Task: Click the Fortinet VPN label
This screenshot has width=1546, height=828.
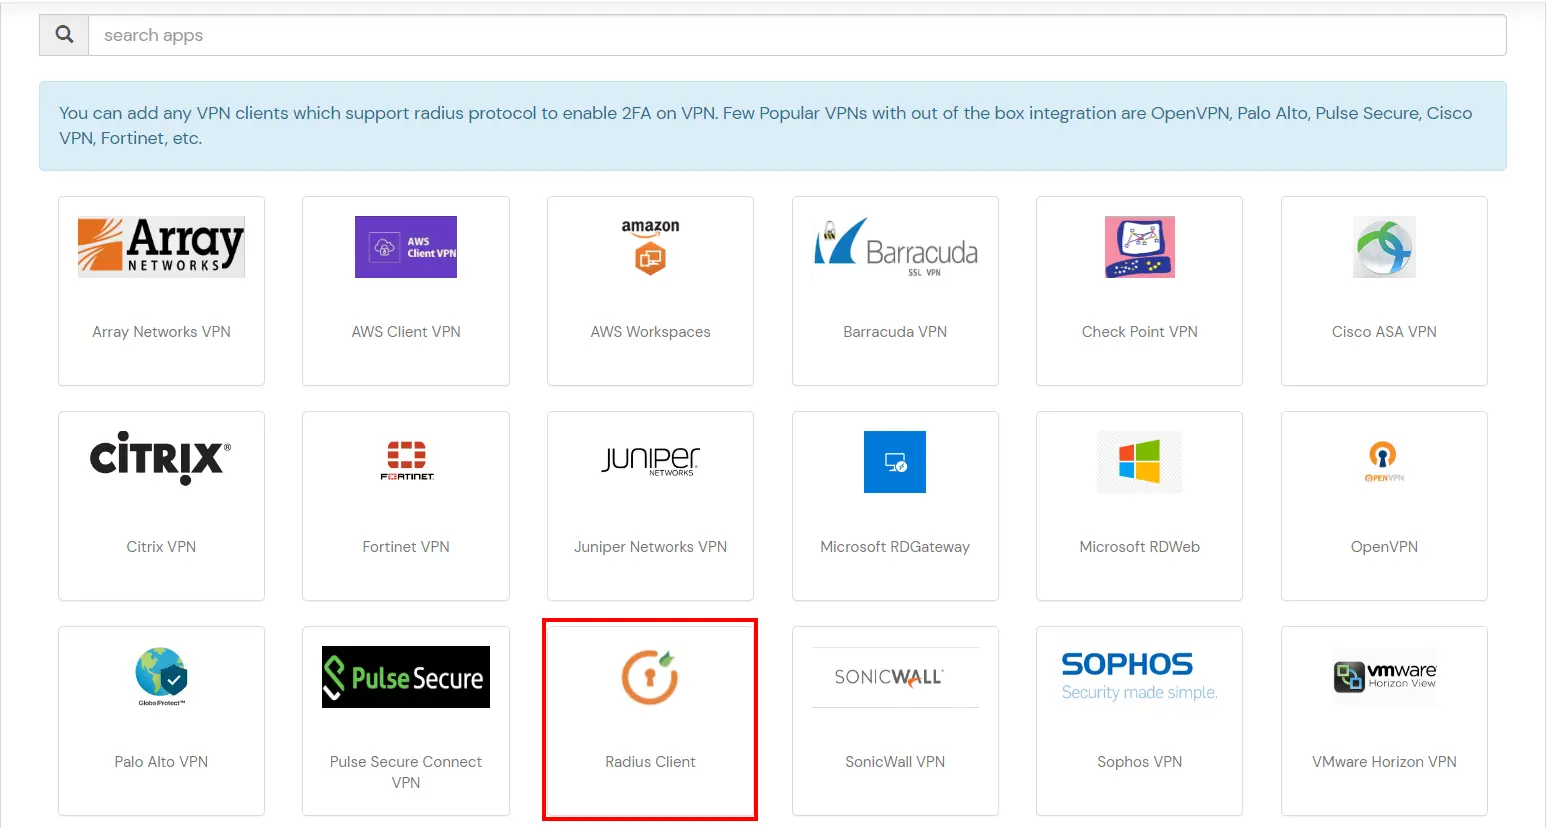Action: click(406, 547)
